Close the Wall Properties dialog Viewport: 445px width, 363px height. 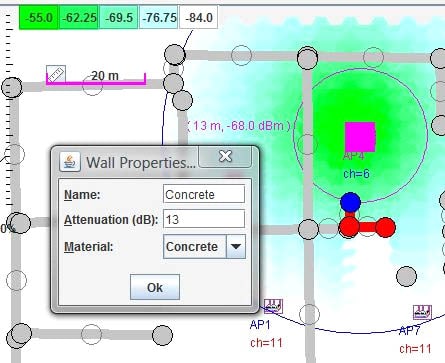pyautogui.click(x=225, y=156)
